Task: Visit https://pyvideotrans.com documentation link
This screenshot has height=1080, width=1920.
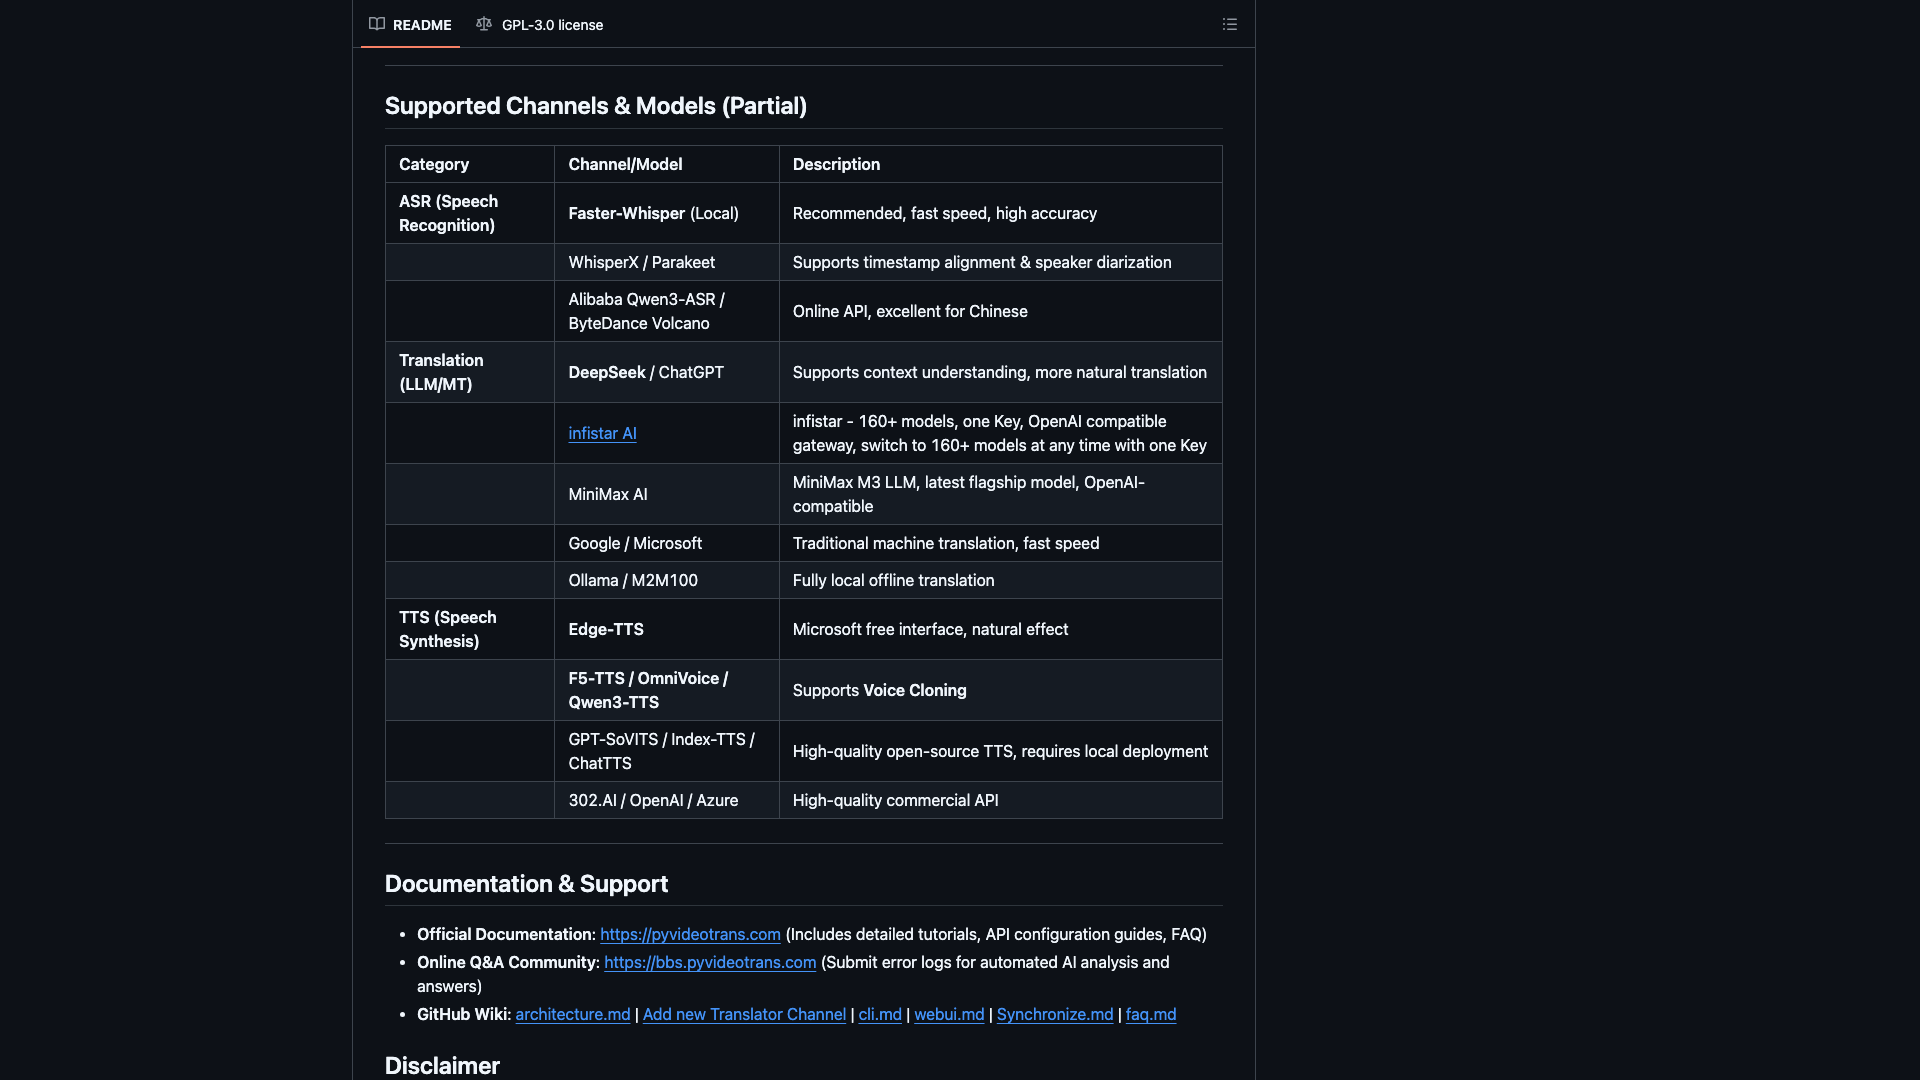Action: point(690,934)
